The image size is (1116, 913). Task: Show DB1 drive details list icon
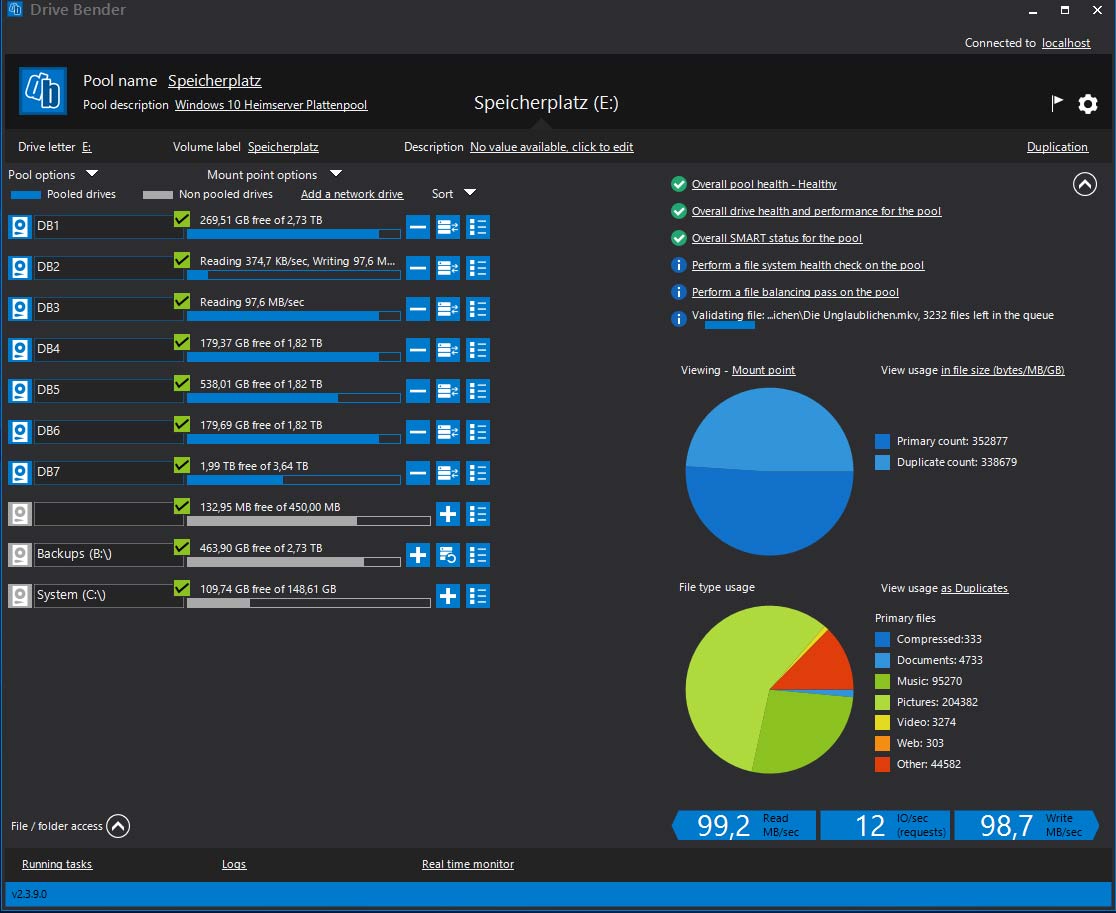tap(478, 227)
